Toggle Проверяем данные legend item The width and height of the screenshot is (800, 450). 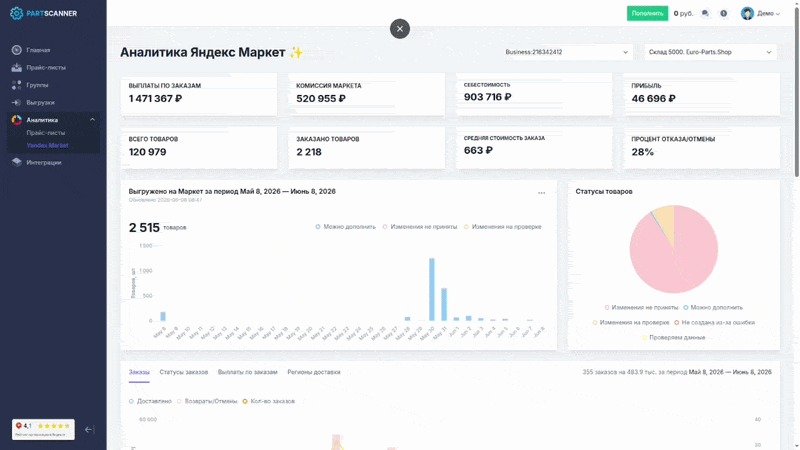coord(673,337)
